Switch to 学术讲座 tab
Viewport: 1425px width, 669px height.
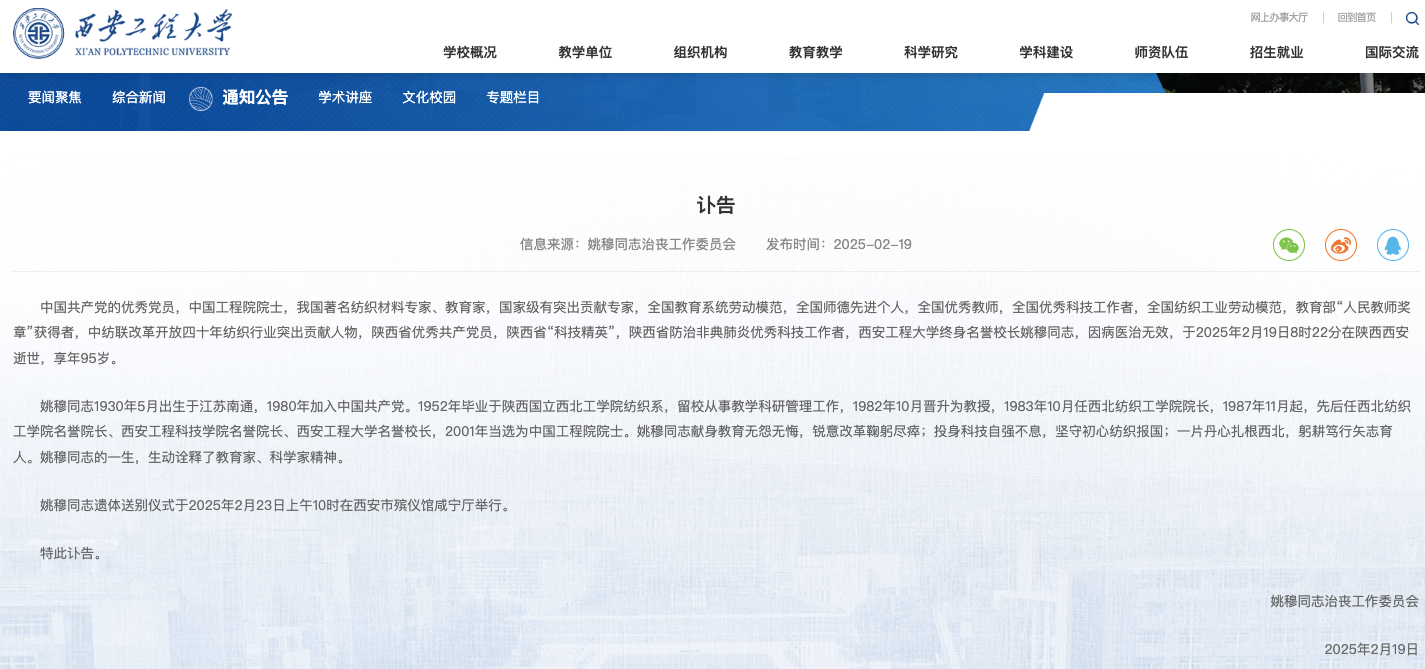click(x=345, y=98)
